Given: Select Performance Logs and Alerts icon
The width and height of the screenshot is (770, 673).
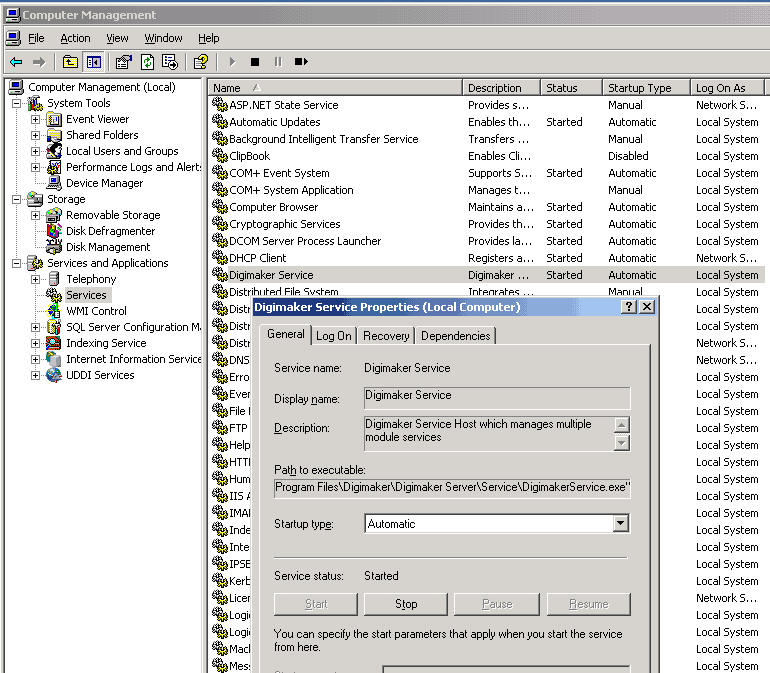Looking at the screenshot, I should (x=54, y=168).
